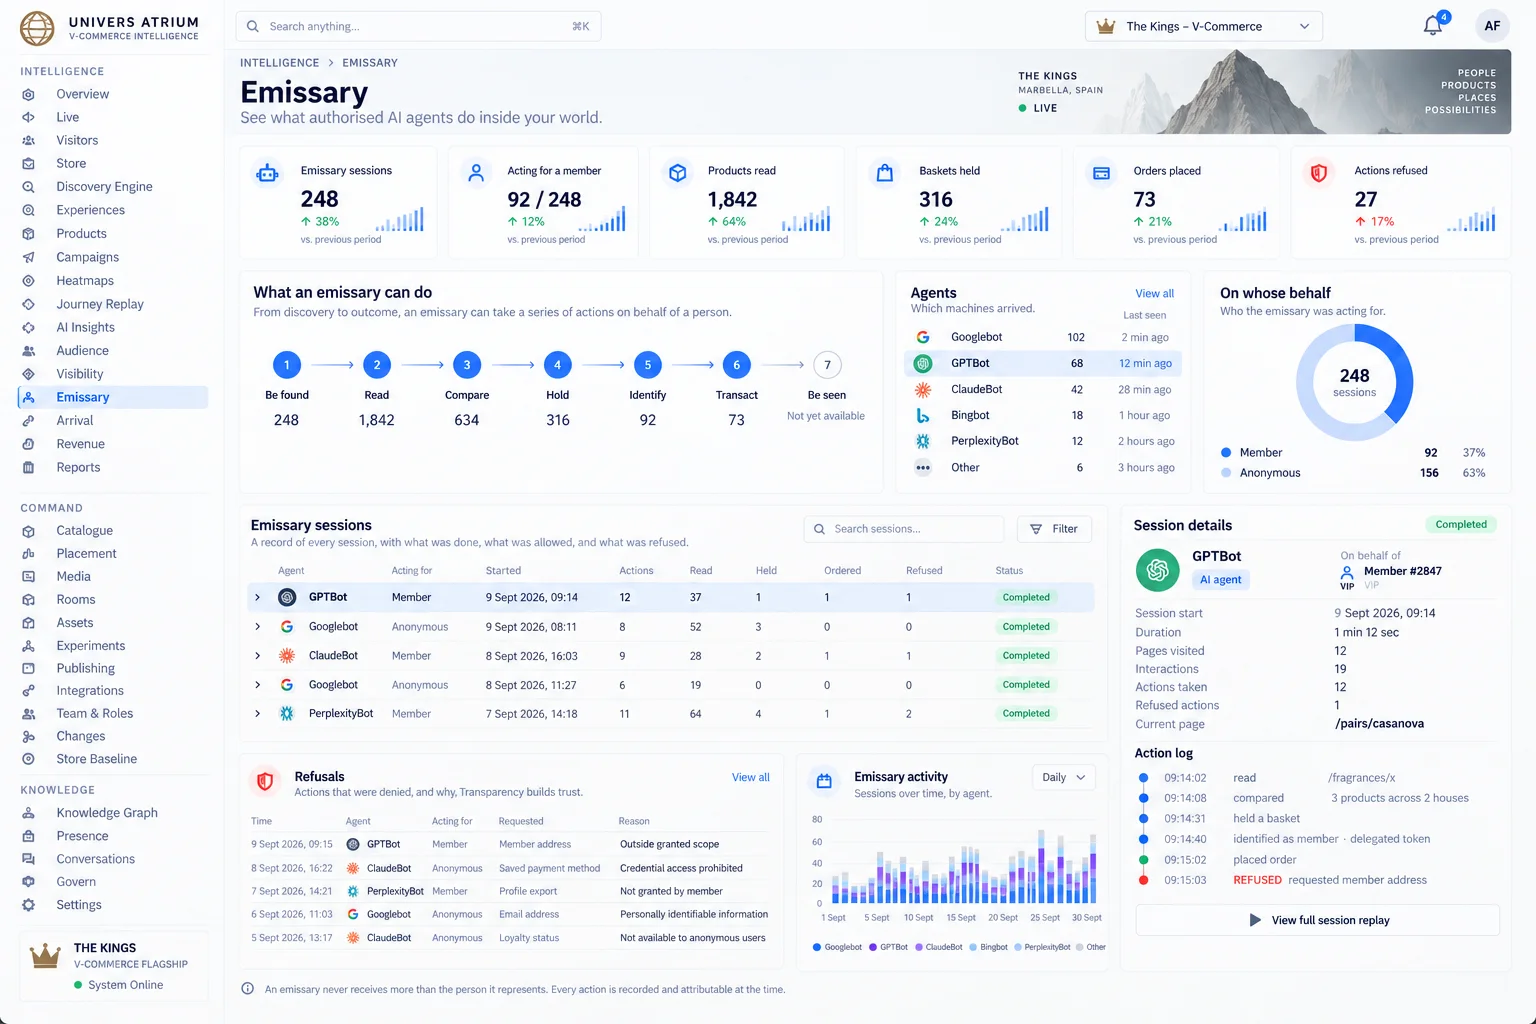This screenshot has height=1024, width=1536.
Task: Click the Baskets held bag icon
Action: point(884,173)
